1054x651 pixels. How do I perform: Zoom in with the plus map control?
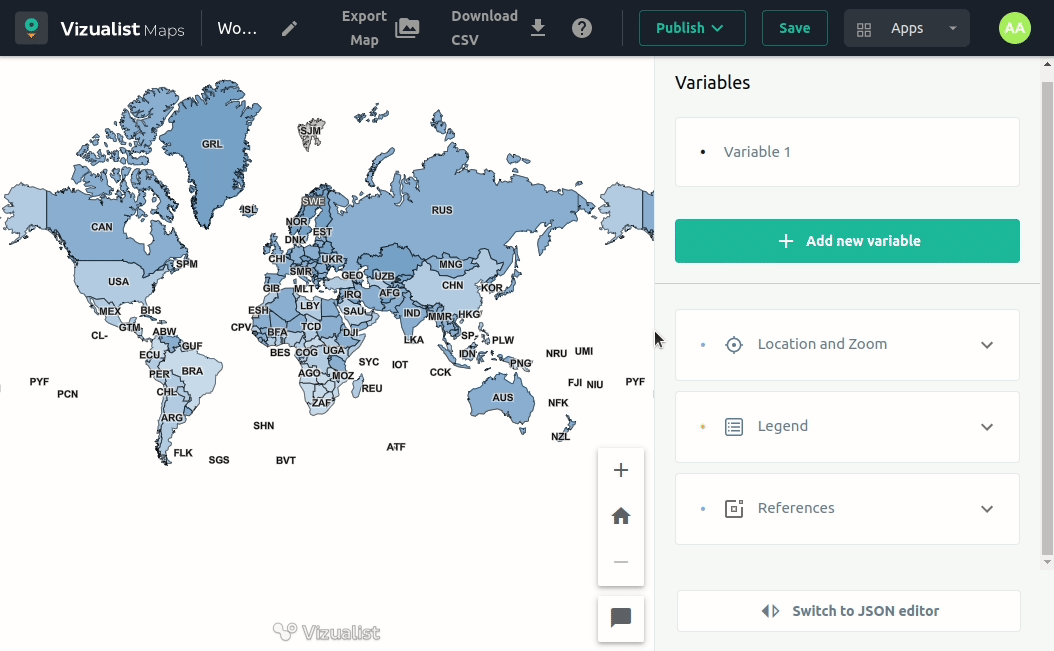[x=621, y=470]
